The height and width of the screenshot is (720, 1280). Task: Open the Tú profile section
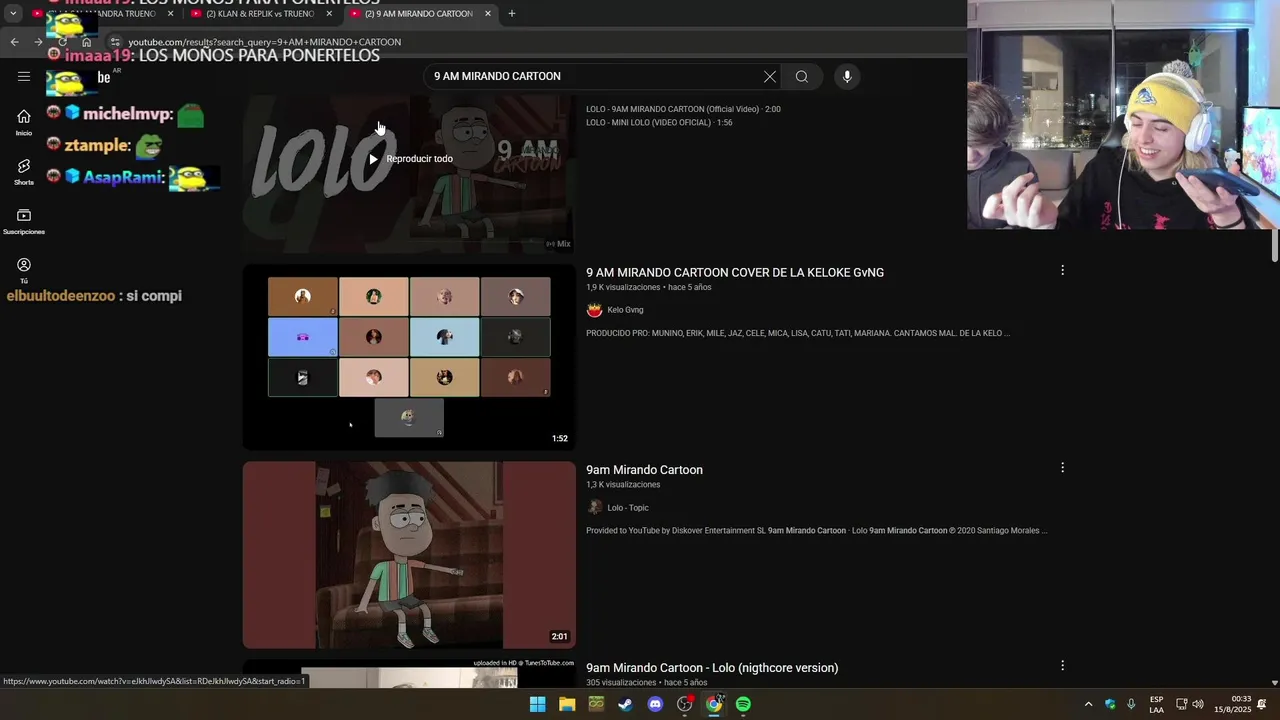(x=24, y=270)
